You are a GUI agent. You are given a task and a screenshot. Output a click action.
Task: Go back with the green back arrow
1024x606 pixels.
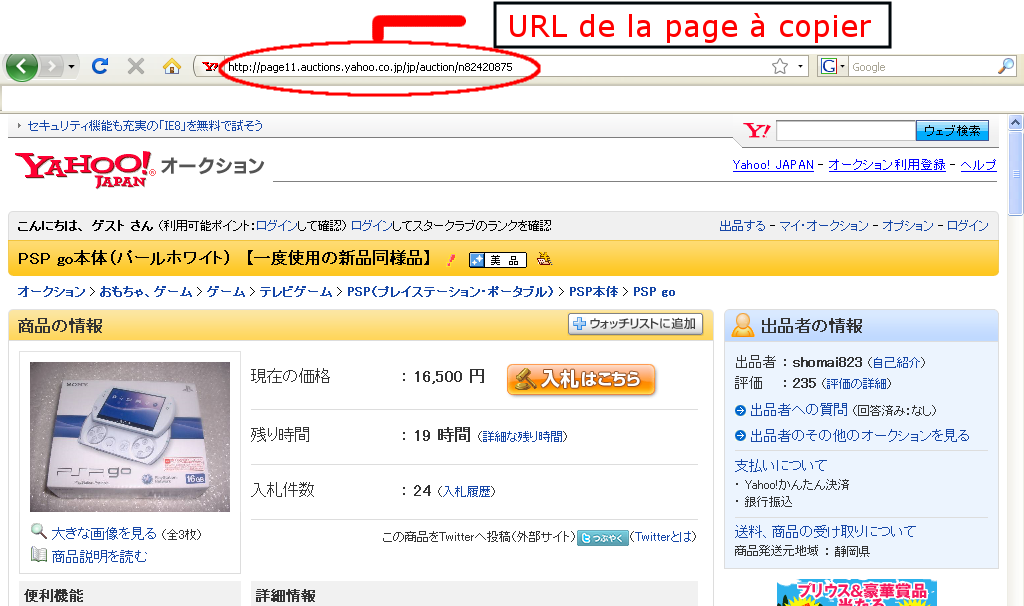22,66
